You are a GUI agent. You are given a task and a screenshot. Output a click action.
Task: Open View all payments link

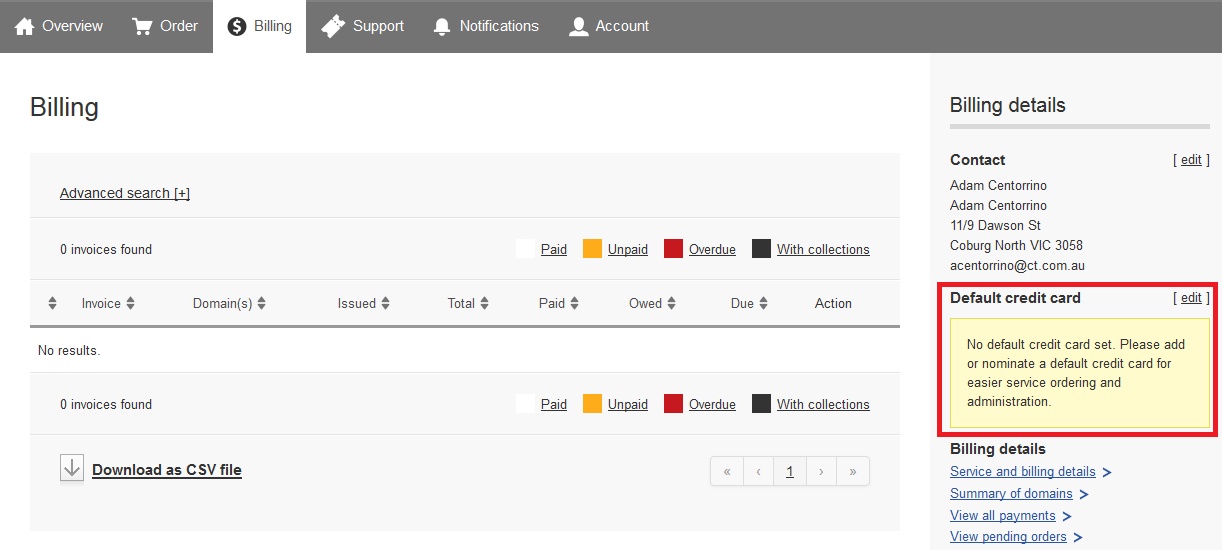click(x=1003, y=515)
